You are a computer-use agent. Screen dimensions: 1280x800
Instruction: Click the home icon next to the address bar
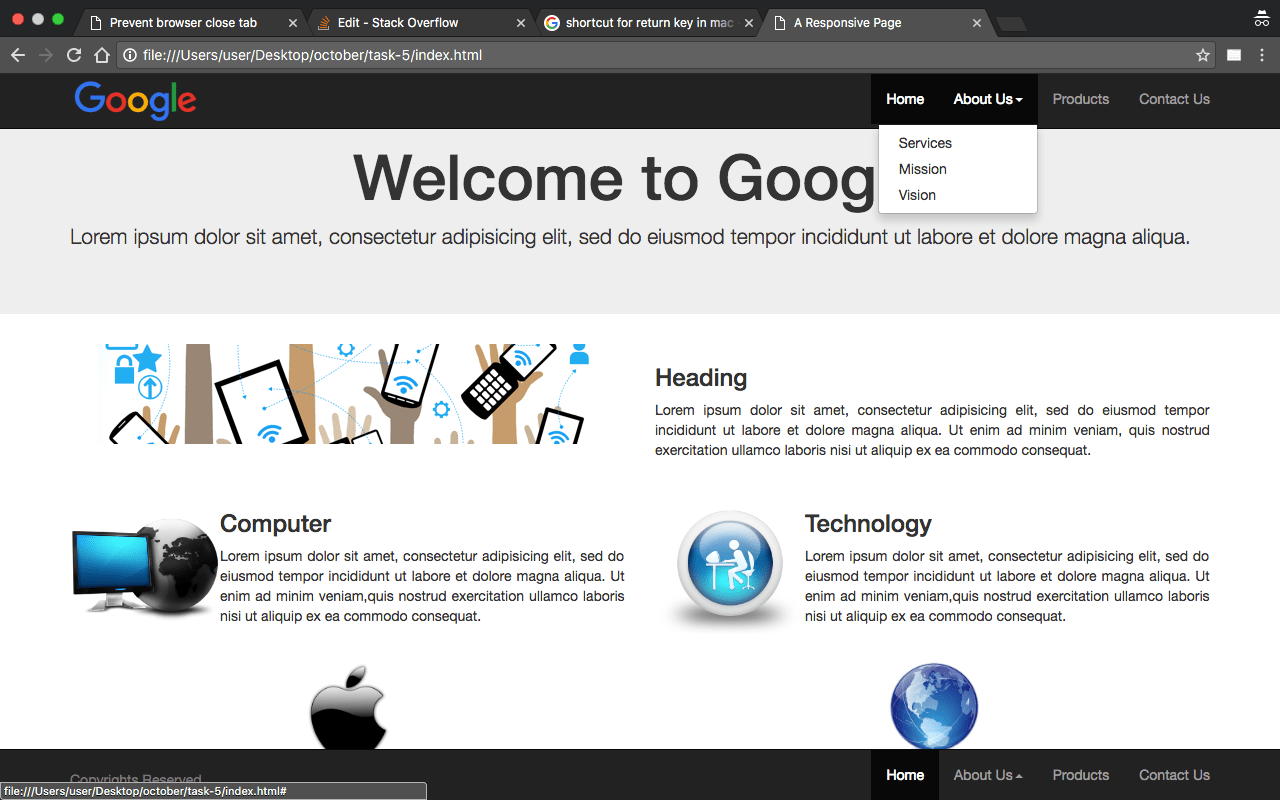pyautogui.click(x=101, y=55)
